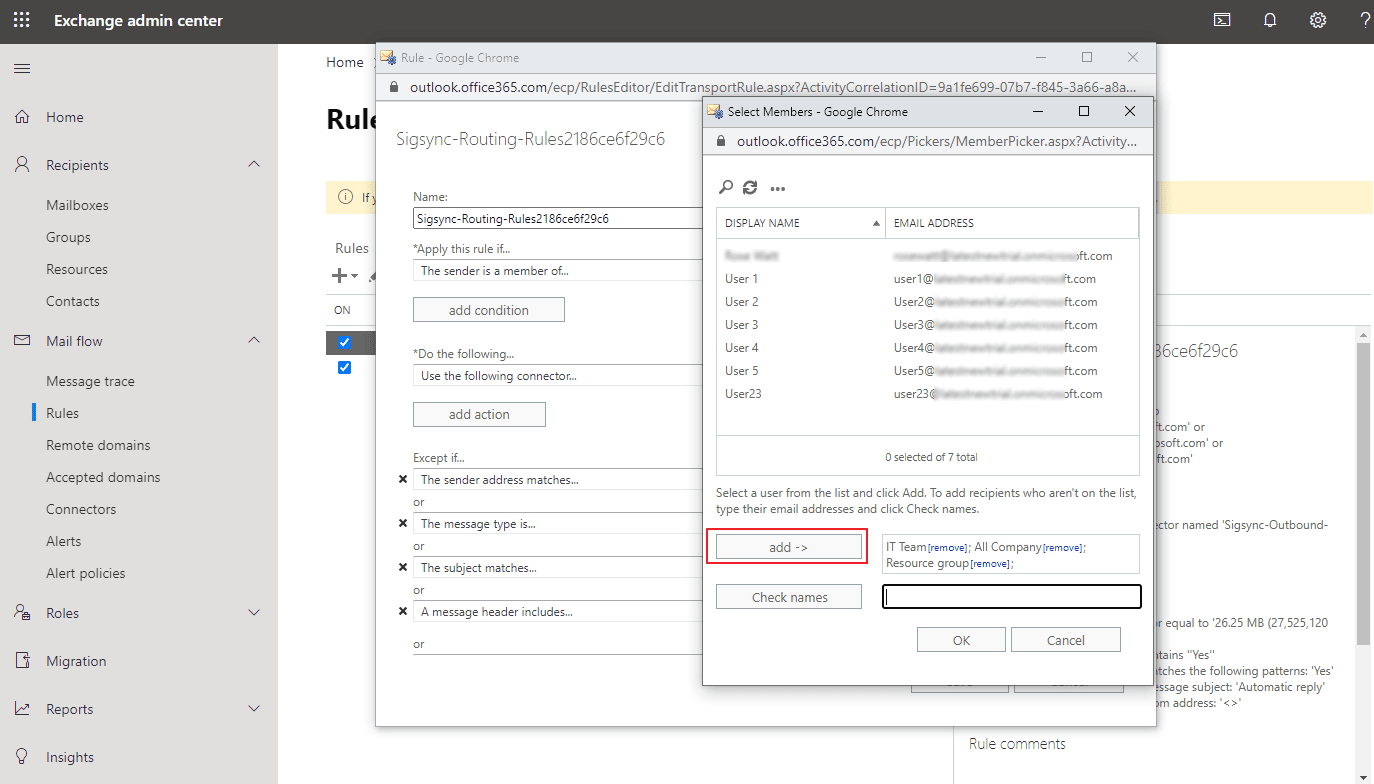1374x784 pixels.
Task: Collapse the Mail flow section
Action: coord(254,341)
